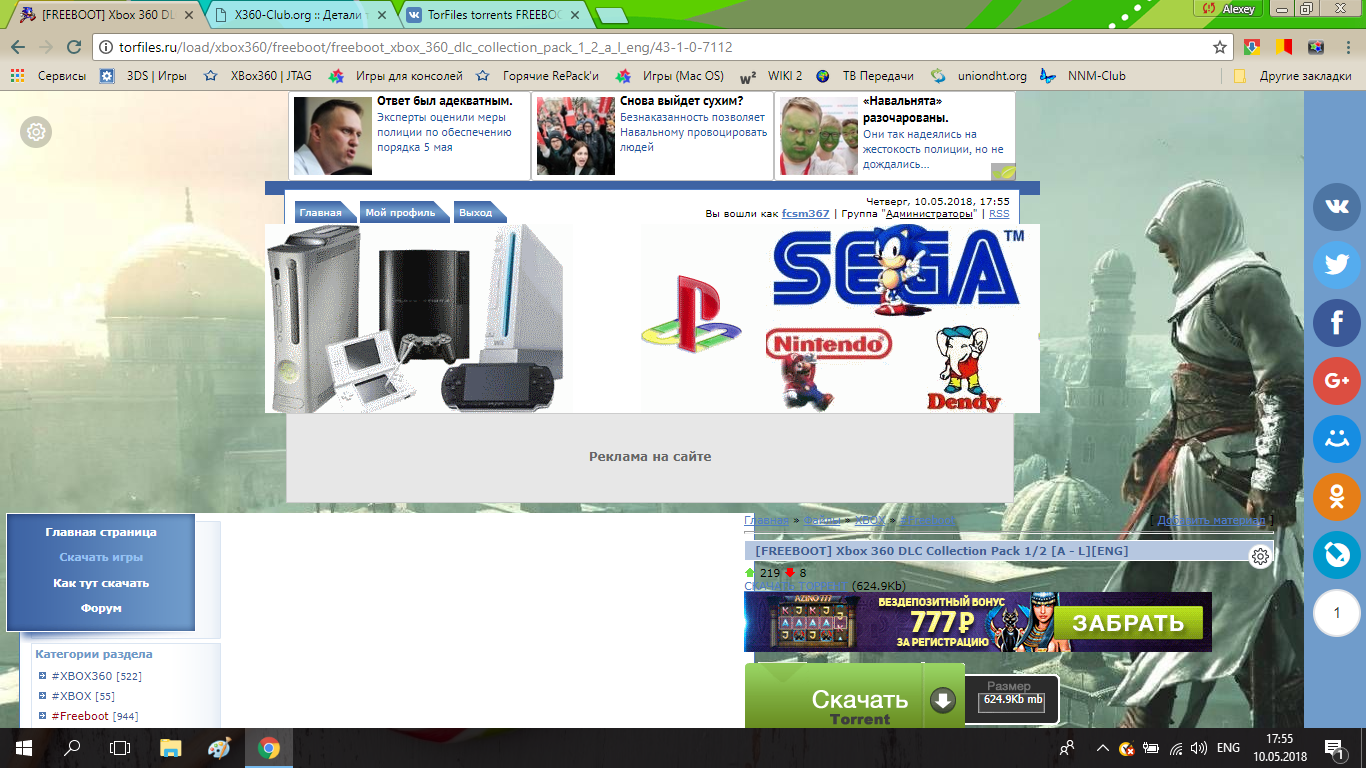The width and height of the screenshot is (1366, 768).
Task: Share the page on Facebook
Action: [1337, 323]
